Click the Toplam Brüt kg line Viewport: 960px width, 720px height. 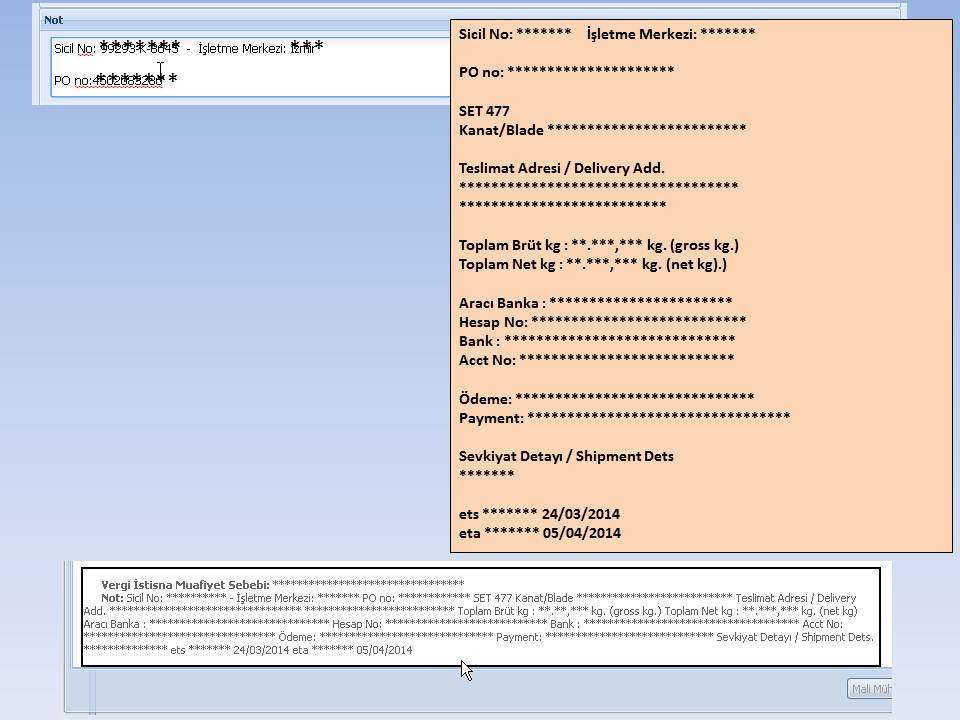tap(598, 245)
